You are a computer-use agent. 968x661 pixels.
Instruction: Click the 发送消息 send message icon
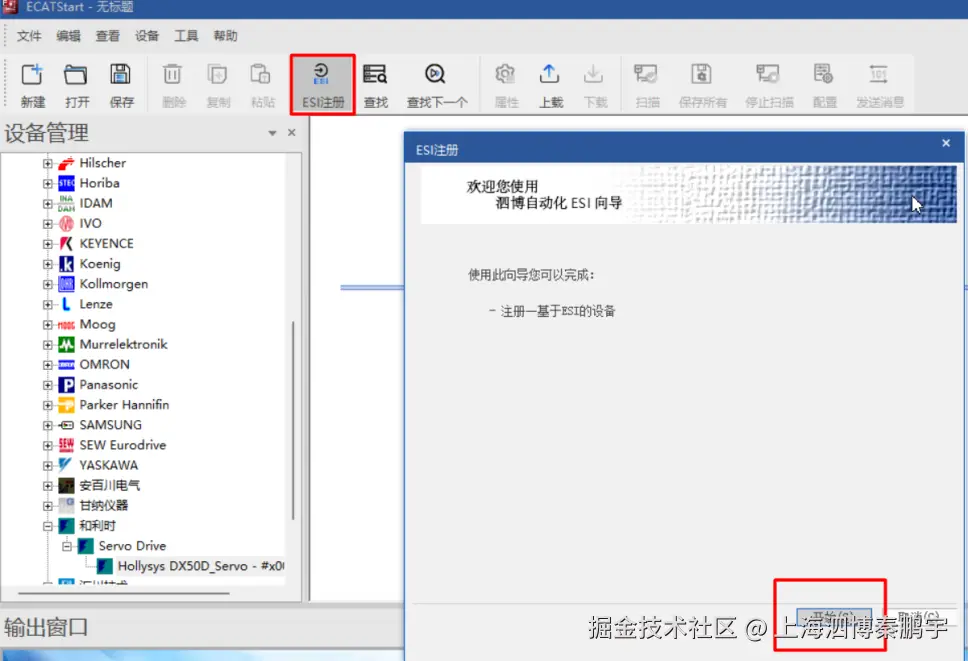click(879, 78)
